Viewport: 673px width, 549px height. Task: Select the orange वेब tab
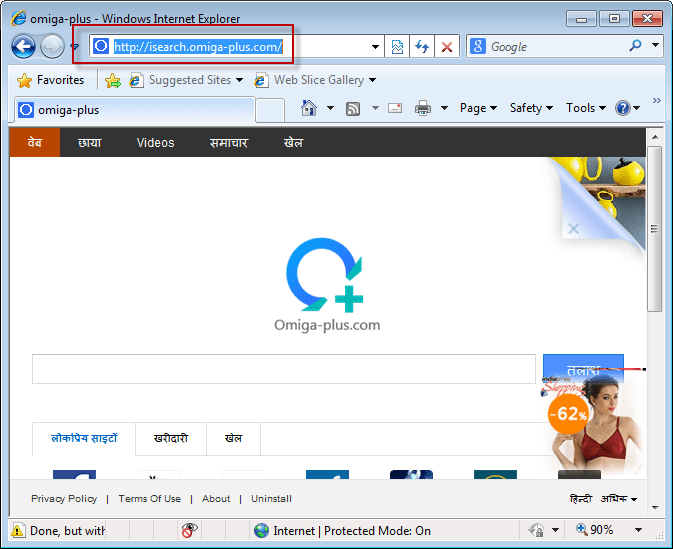tap(35, 143)
